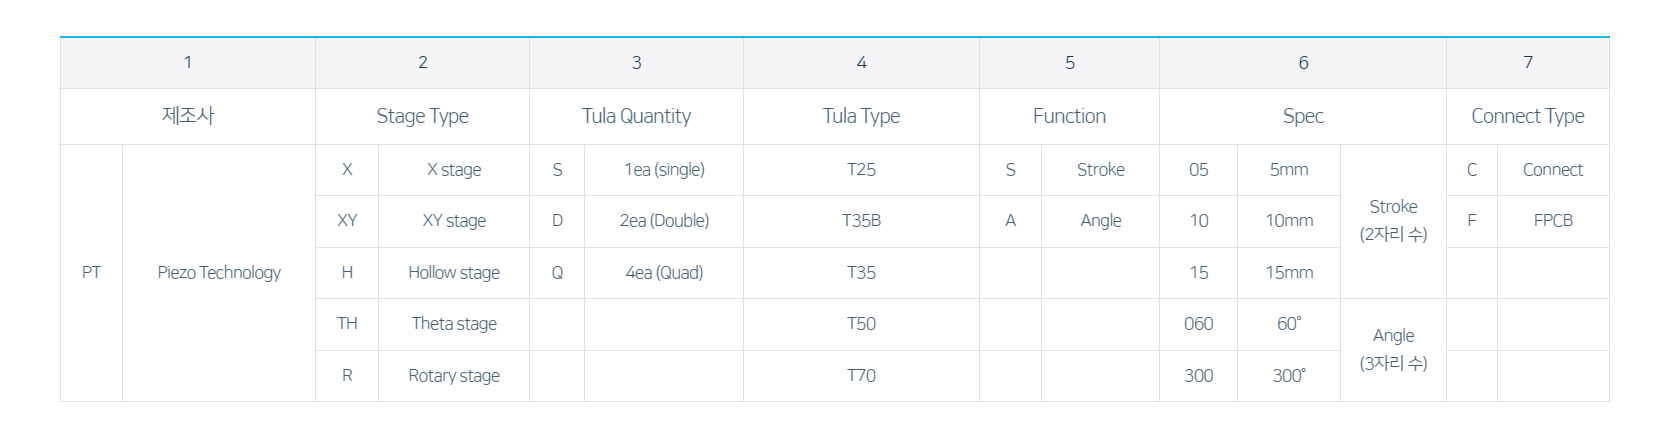The image size is (1664, 437).
Task: Click the 'Tula Type' header cell
Action: pyautogui.click(x=861, y=116)
